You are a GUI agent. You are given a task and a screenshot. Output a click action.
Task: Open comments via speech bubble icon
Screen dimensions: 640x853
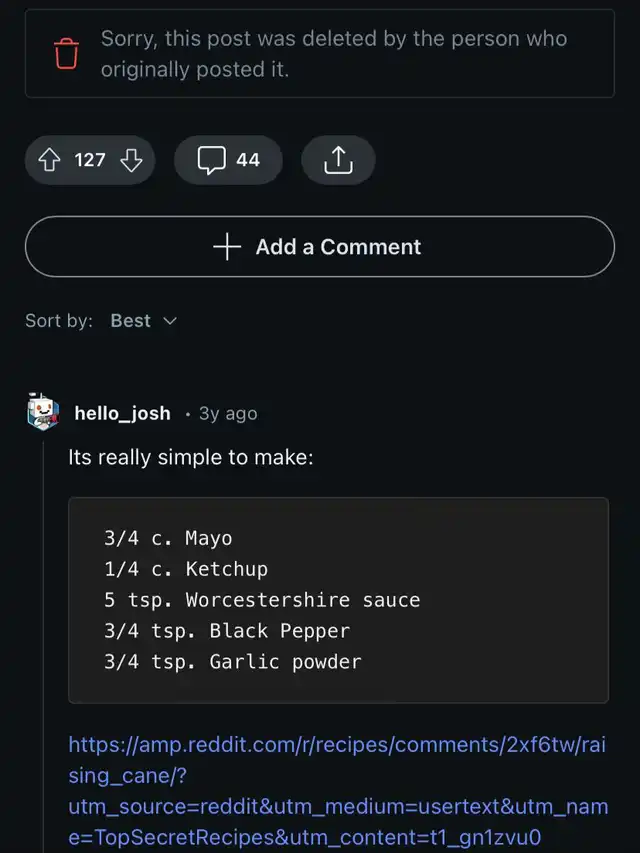pos(212,160)
